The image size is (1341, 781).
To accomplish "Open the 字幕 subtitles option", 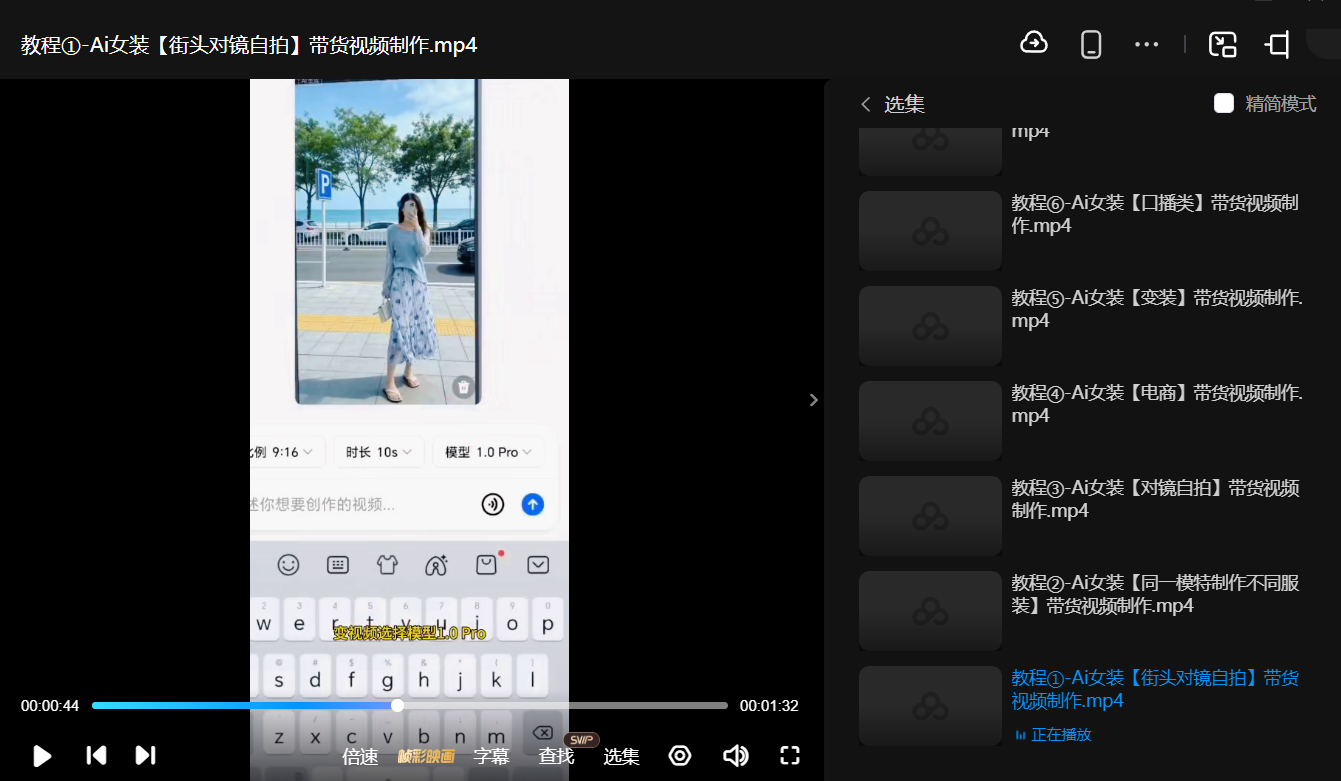I will [x=491, y=757].
